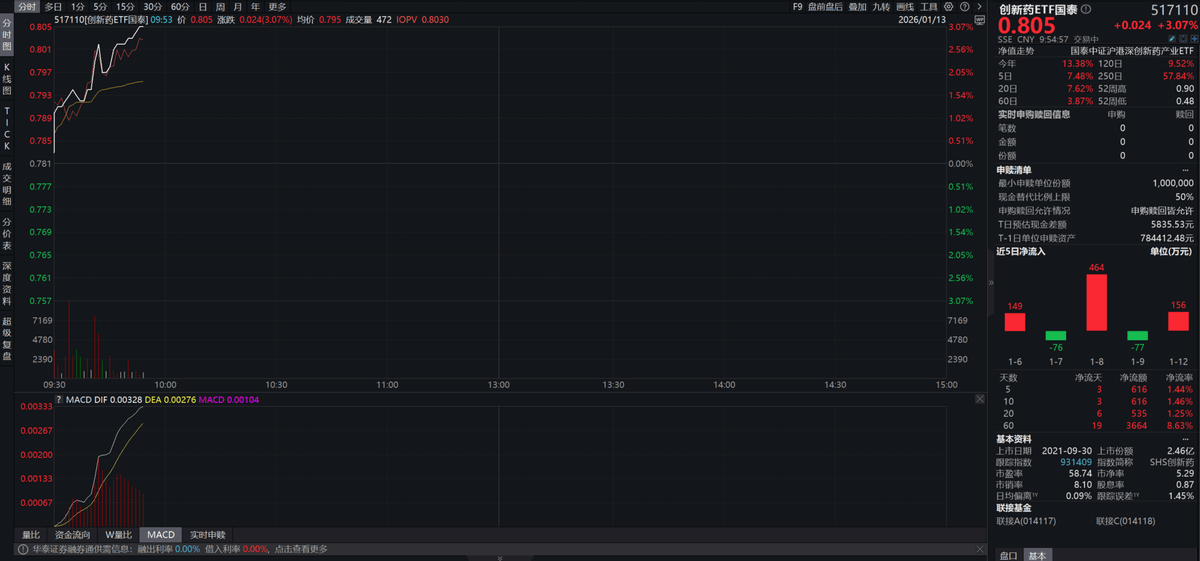Open the 工具 tools menu
The image size is (1200, 561).
tap(929, 6)
